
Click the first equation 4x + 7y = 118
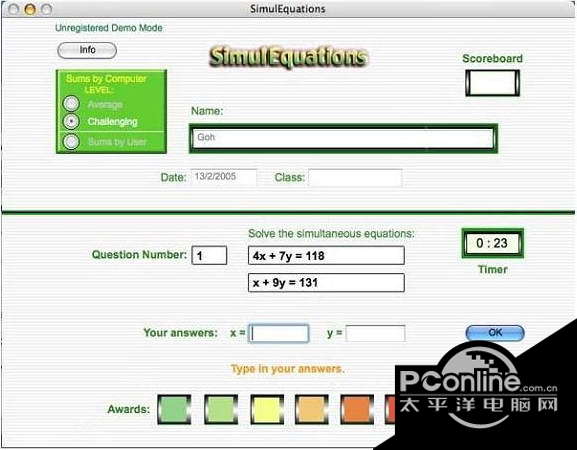click(326, 255)
